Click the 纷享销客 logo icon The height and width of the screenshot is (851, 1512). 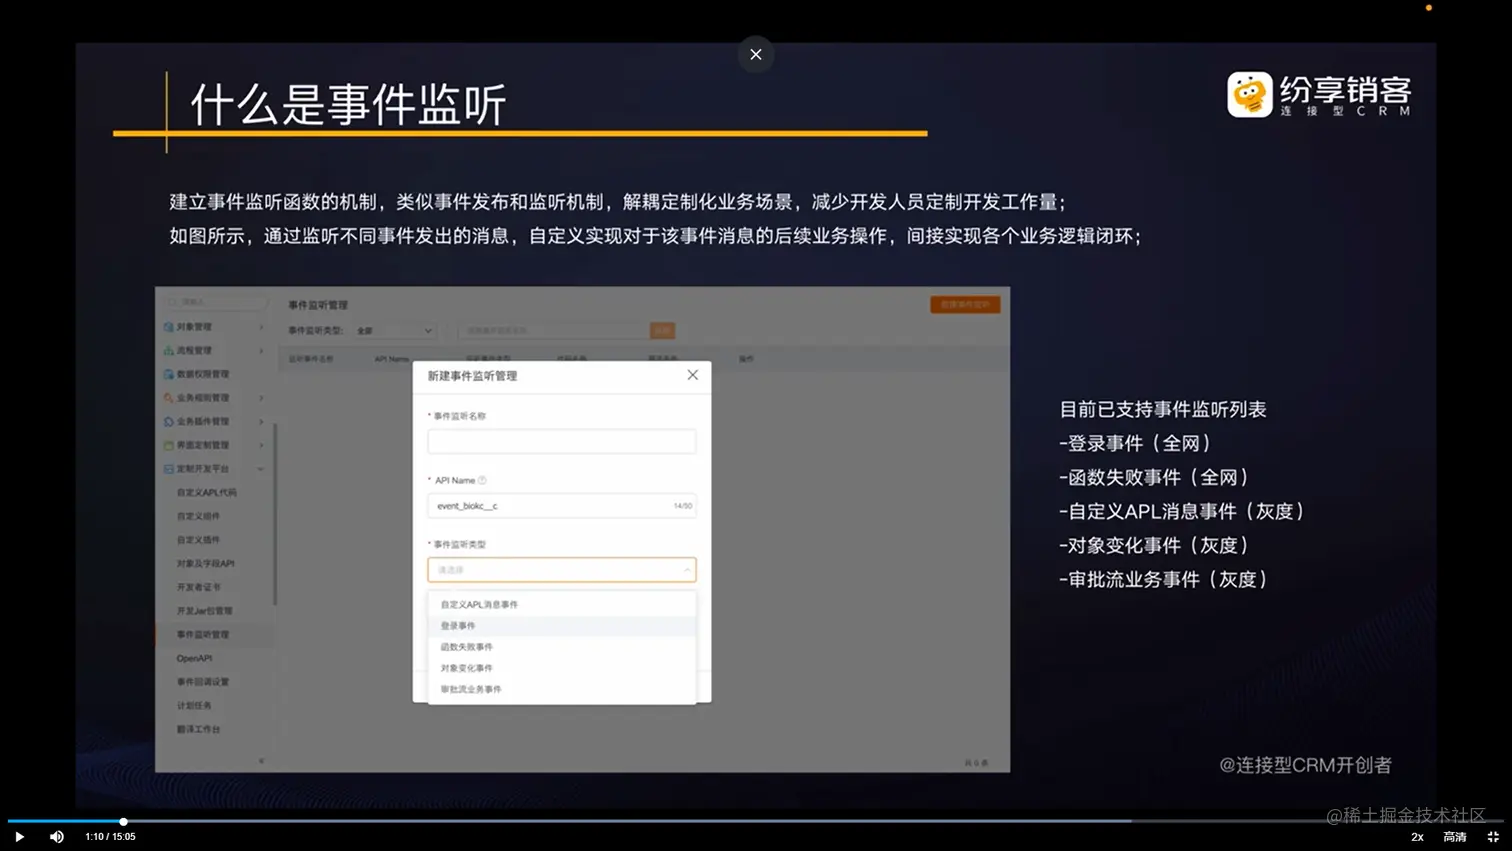coord(1250,94)
